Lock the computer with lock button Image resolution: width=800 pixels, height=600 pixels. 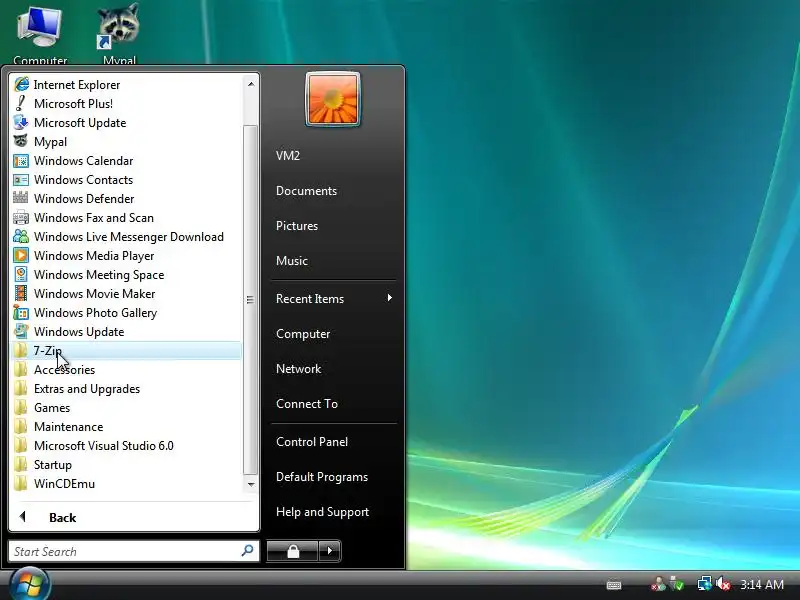pyautogui.click(x=292, y=551)
